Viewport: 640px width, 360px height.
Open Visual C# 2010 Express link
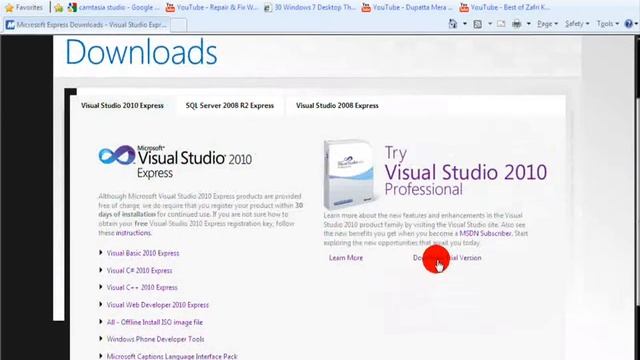pos(140,271)
